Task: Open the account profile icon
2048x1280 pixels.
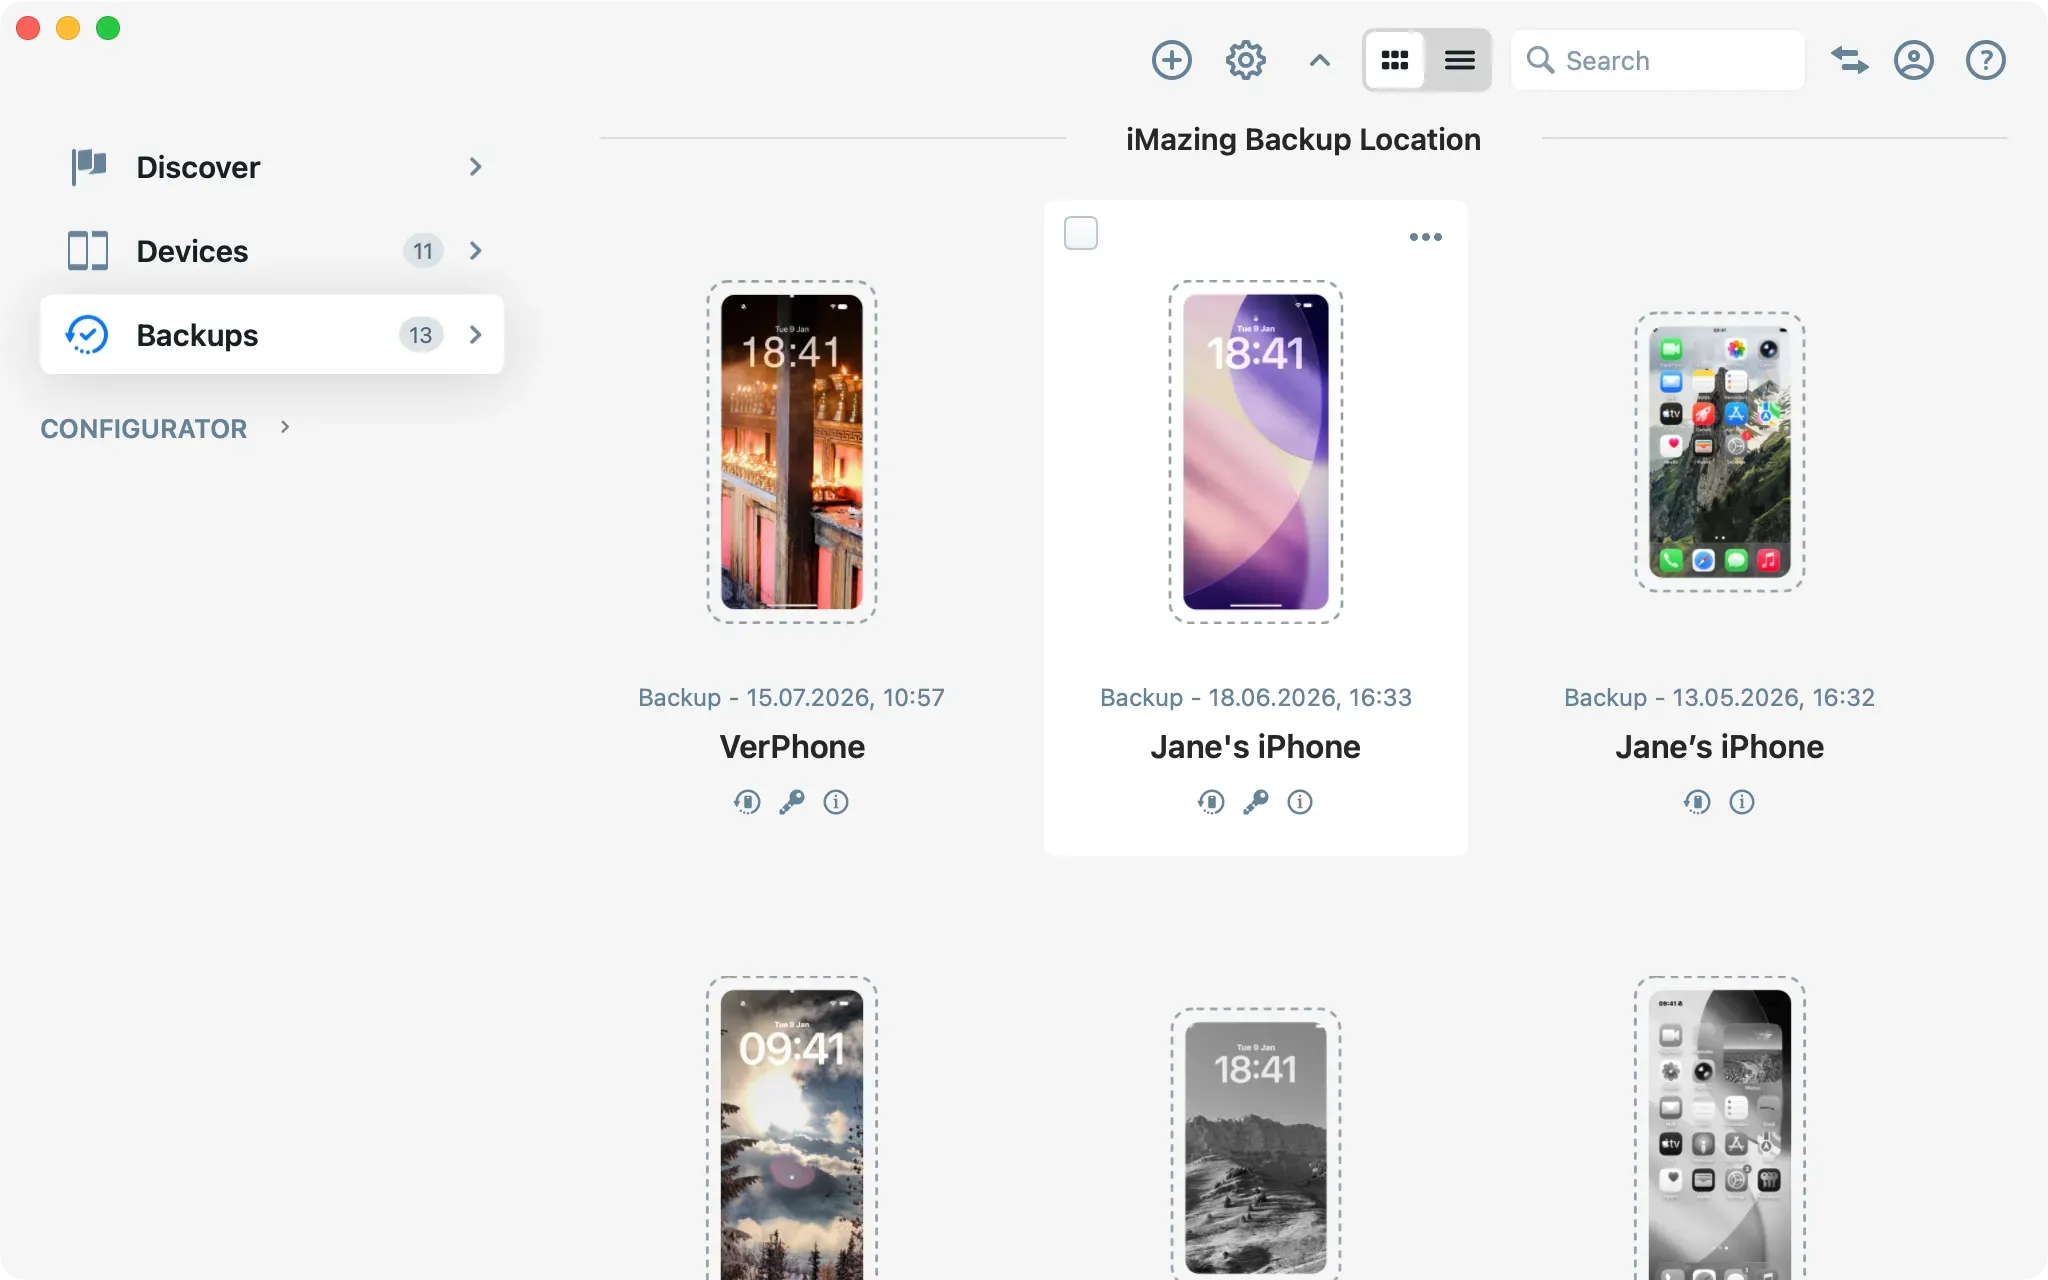Action: click(1913, 60)
